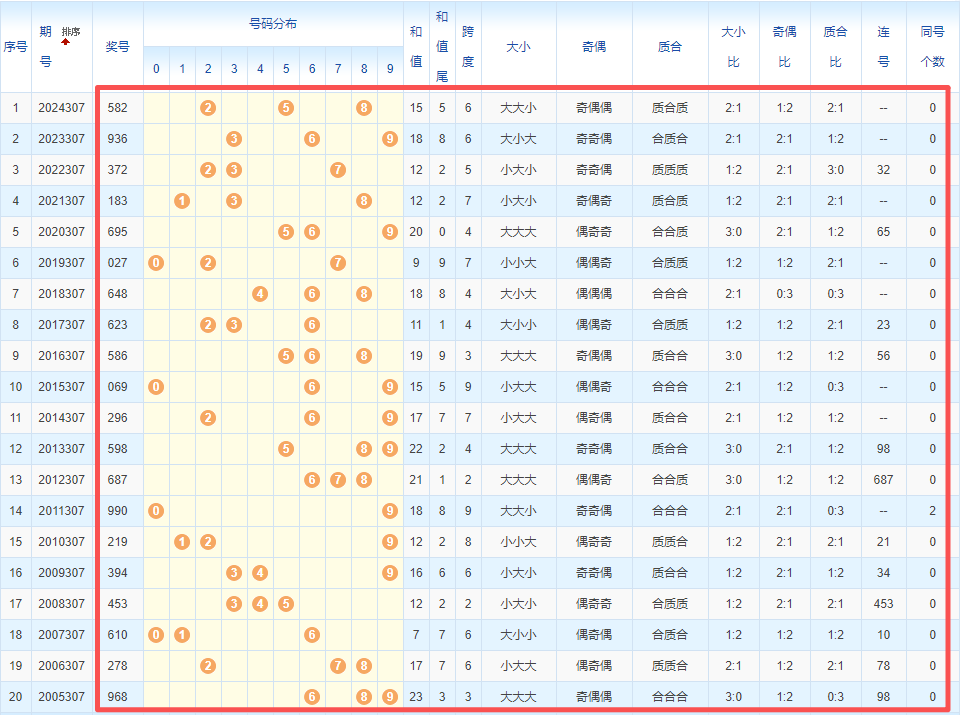The height and width of the screenshot is (715, 960).
Task: Click the 奖号 column header
Action: tap(118, 47)
